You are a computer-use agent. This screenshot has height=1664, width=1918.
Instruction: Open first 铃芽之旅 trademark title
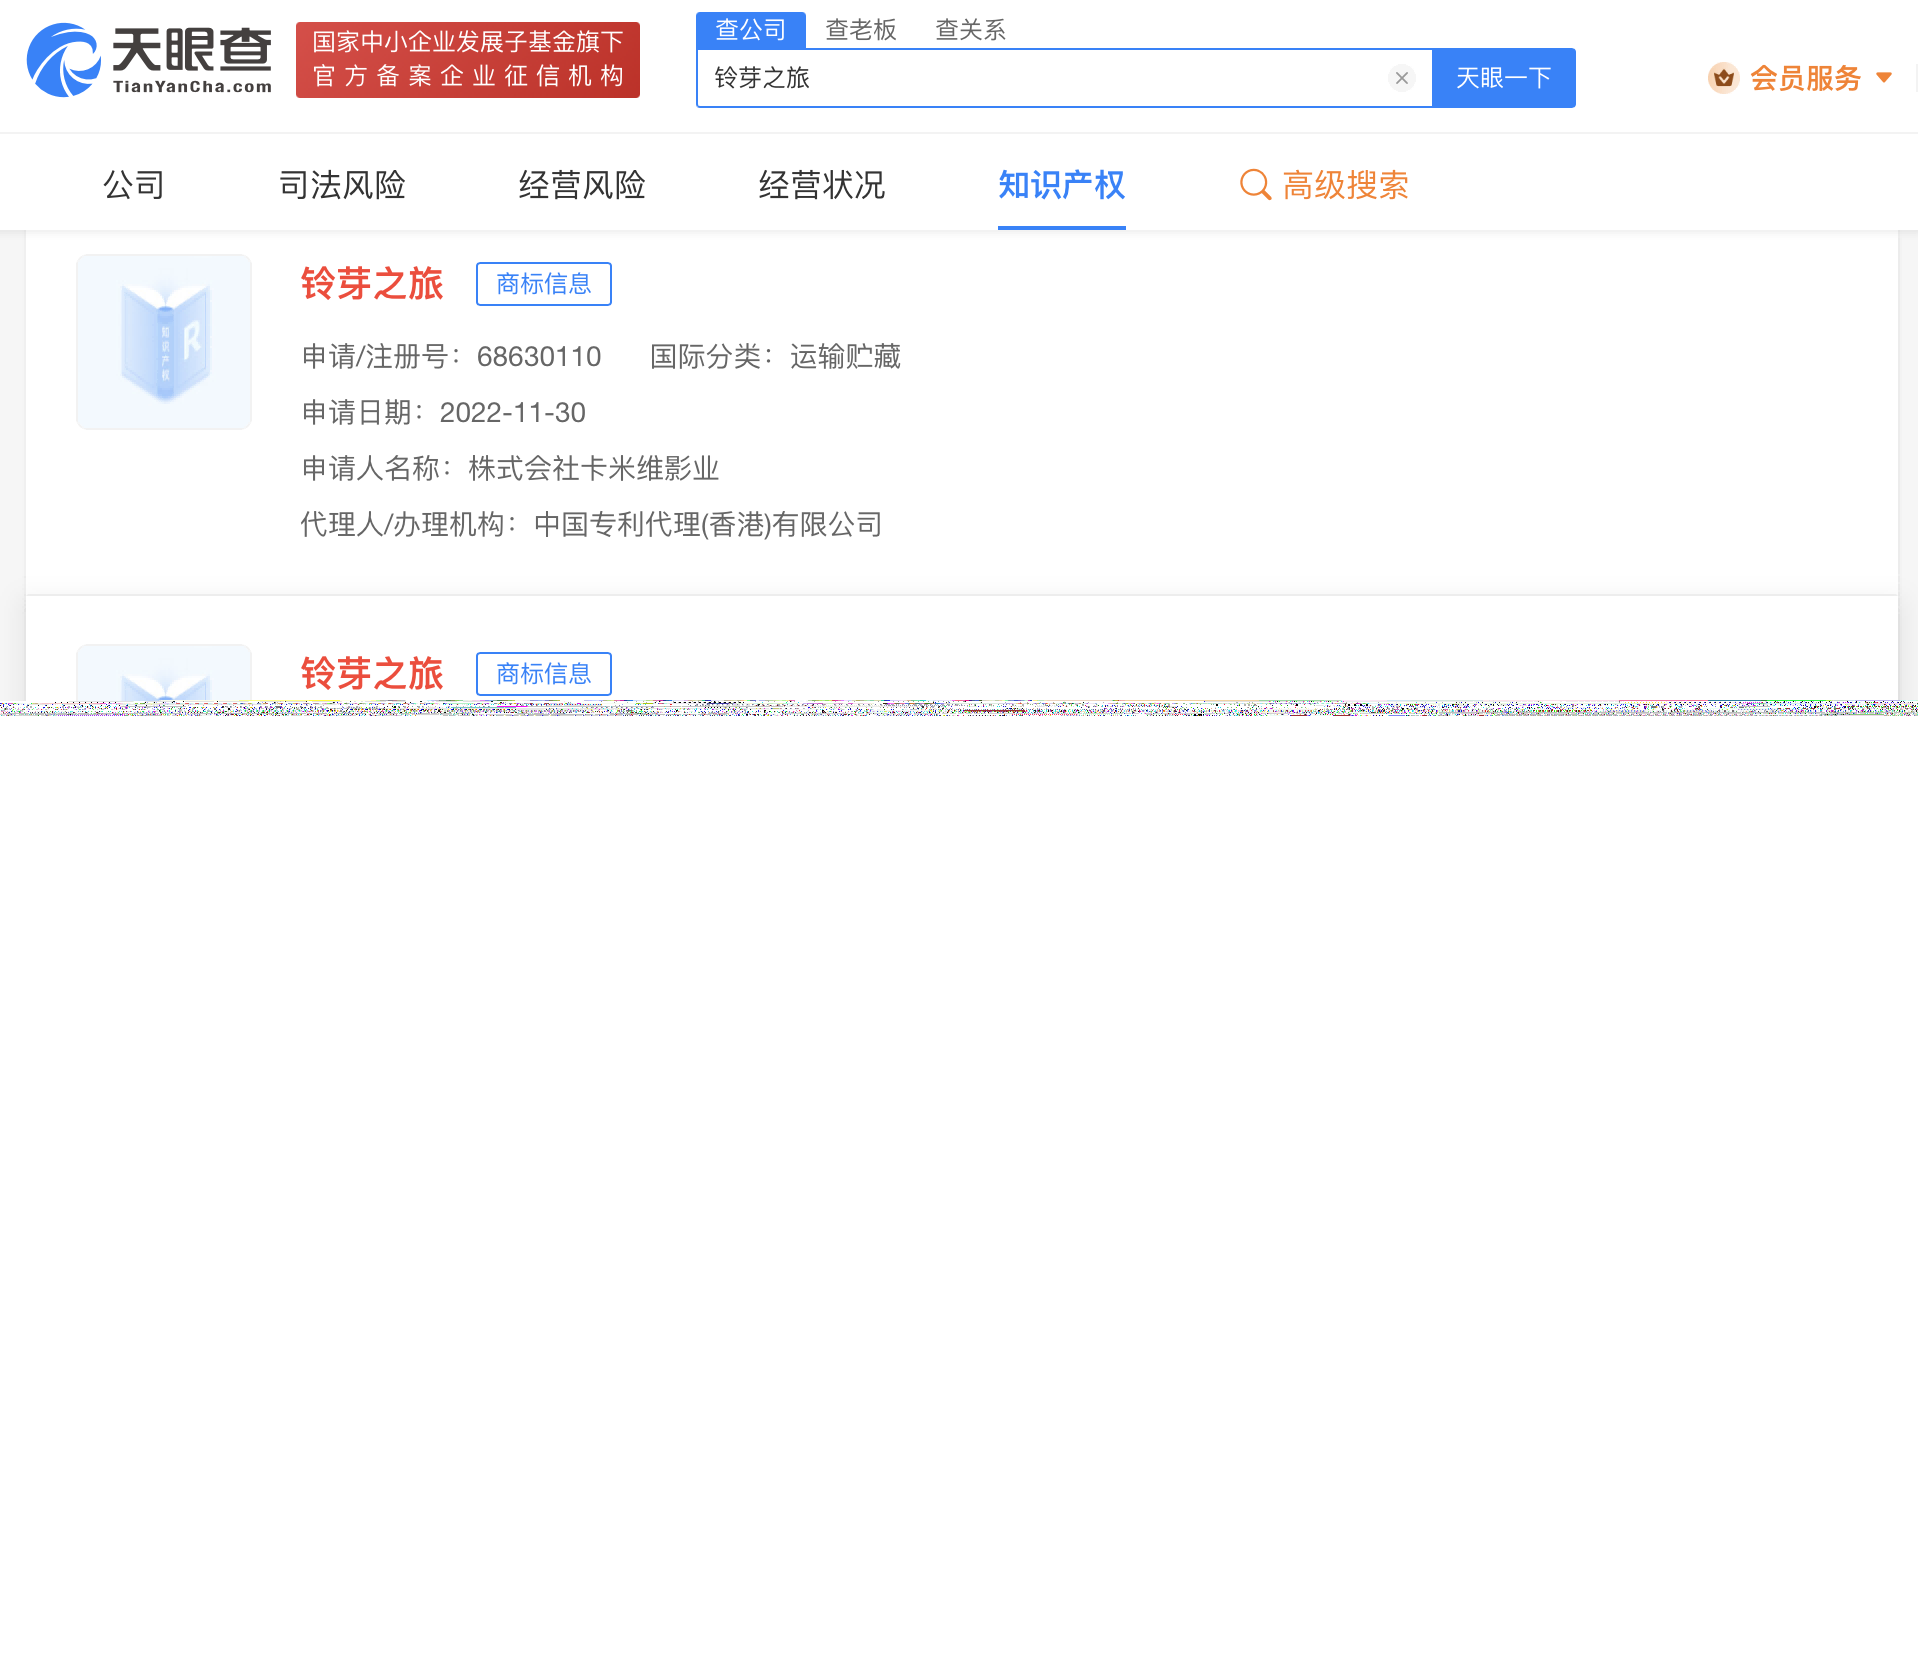click(372, 284)
